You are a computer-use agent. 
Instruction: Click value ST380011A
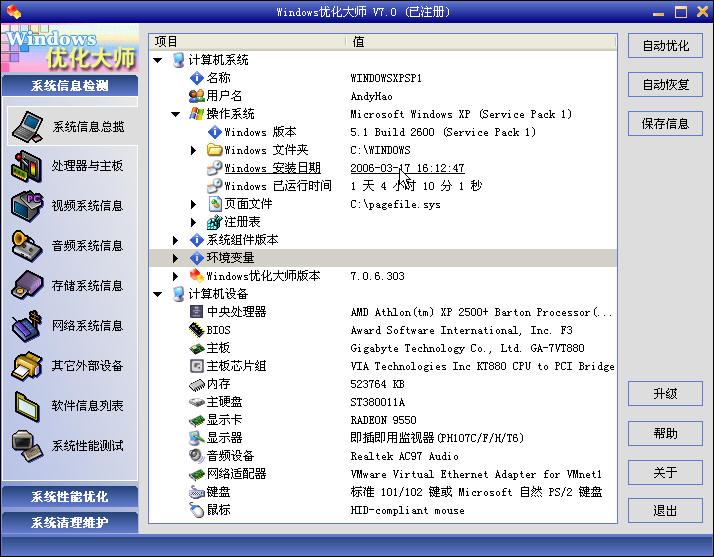(x=377, y=402)
